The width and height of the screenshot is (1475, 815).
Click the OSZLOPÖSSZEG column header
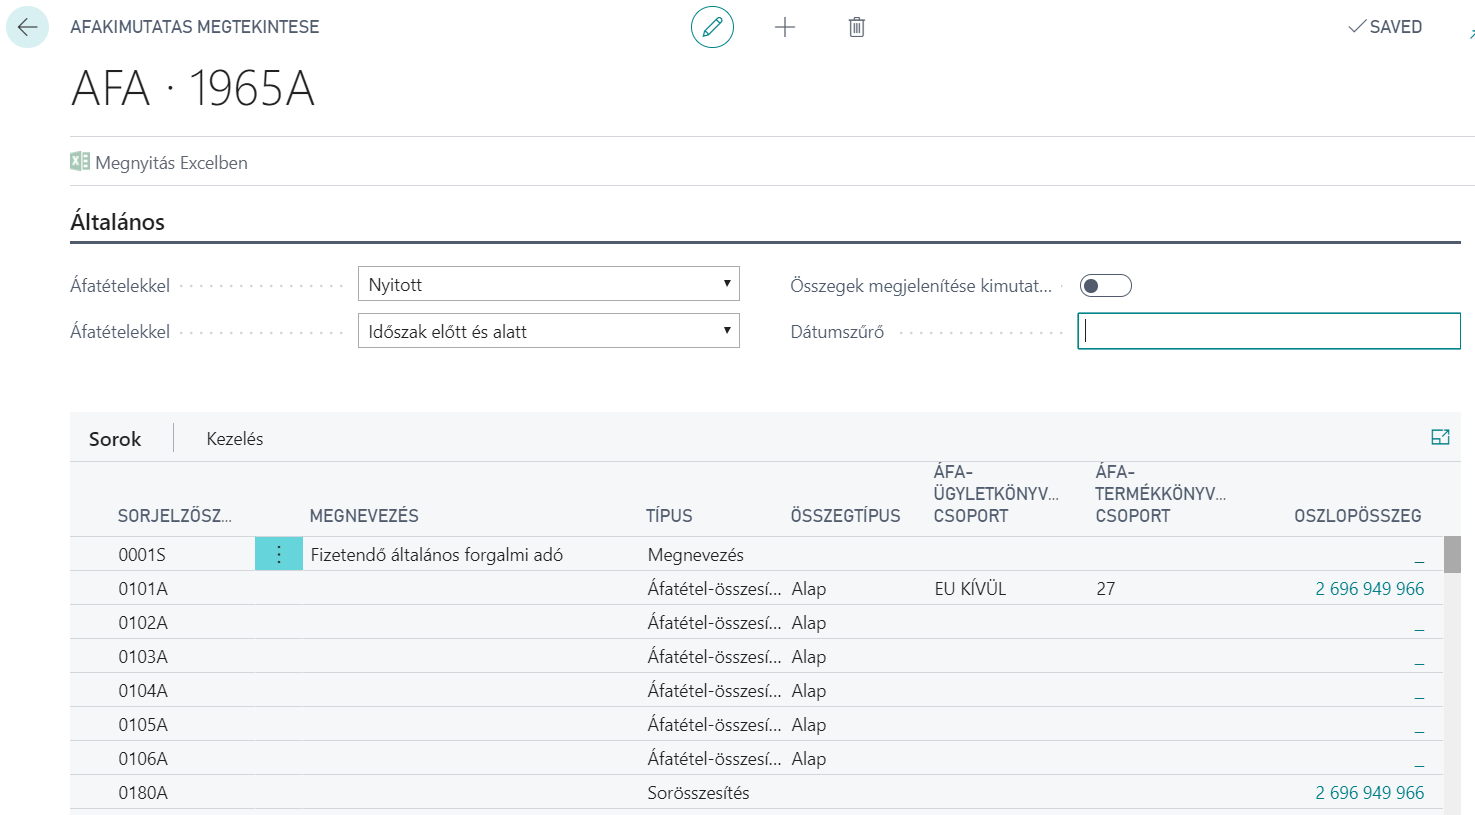tap(1358, 516)
